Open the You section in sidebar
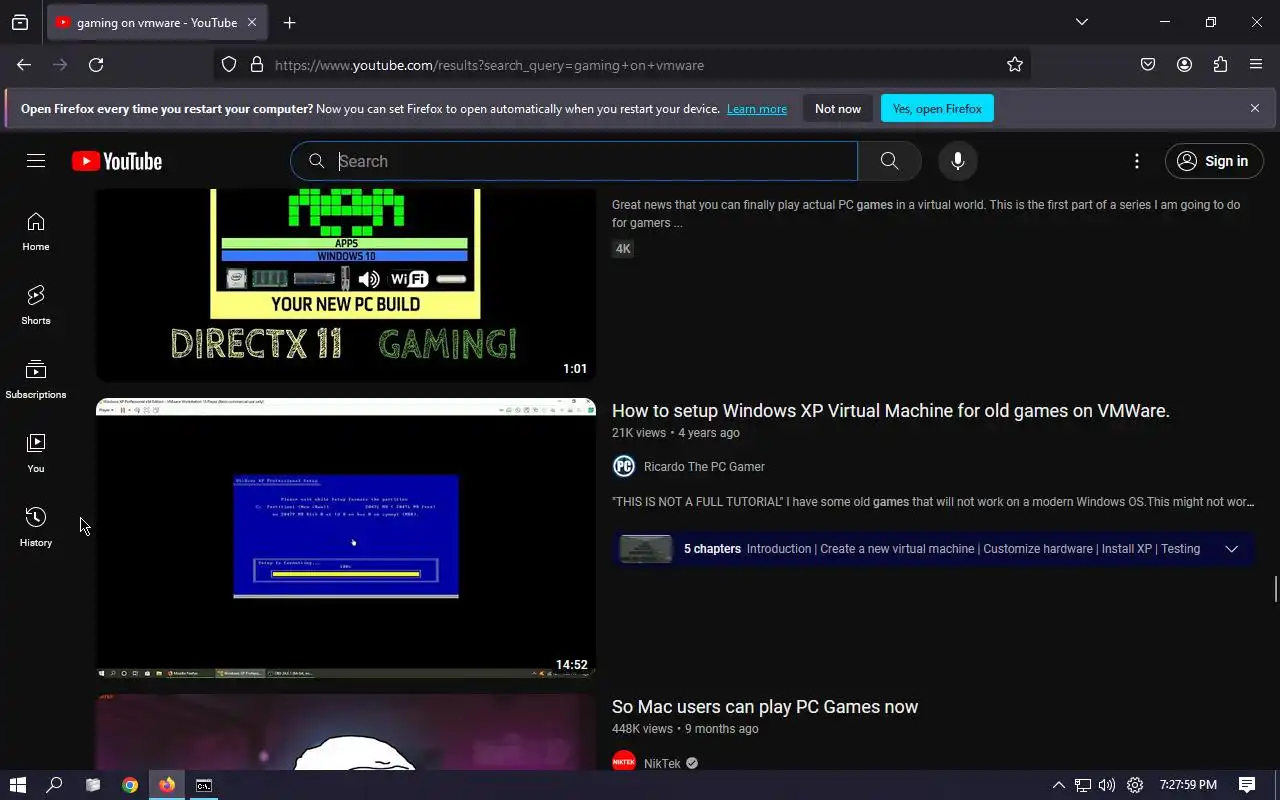1280x800 pixels. [36, 453]
